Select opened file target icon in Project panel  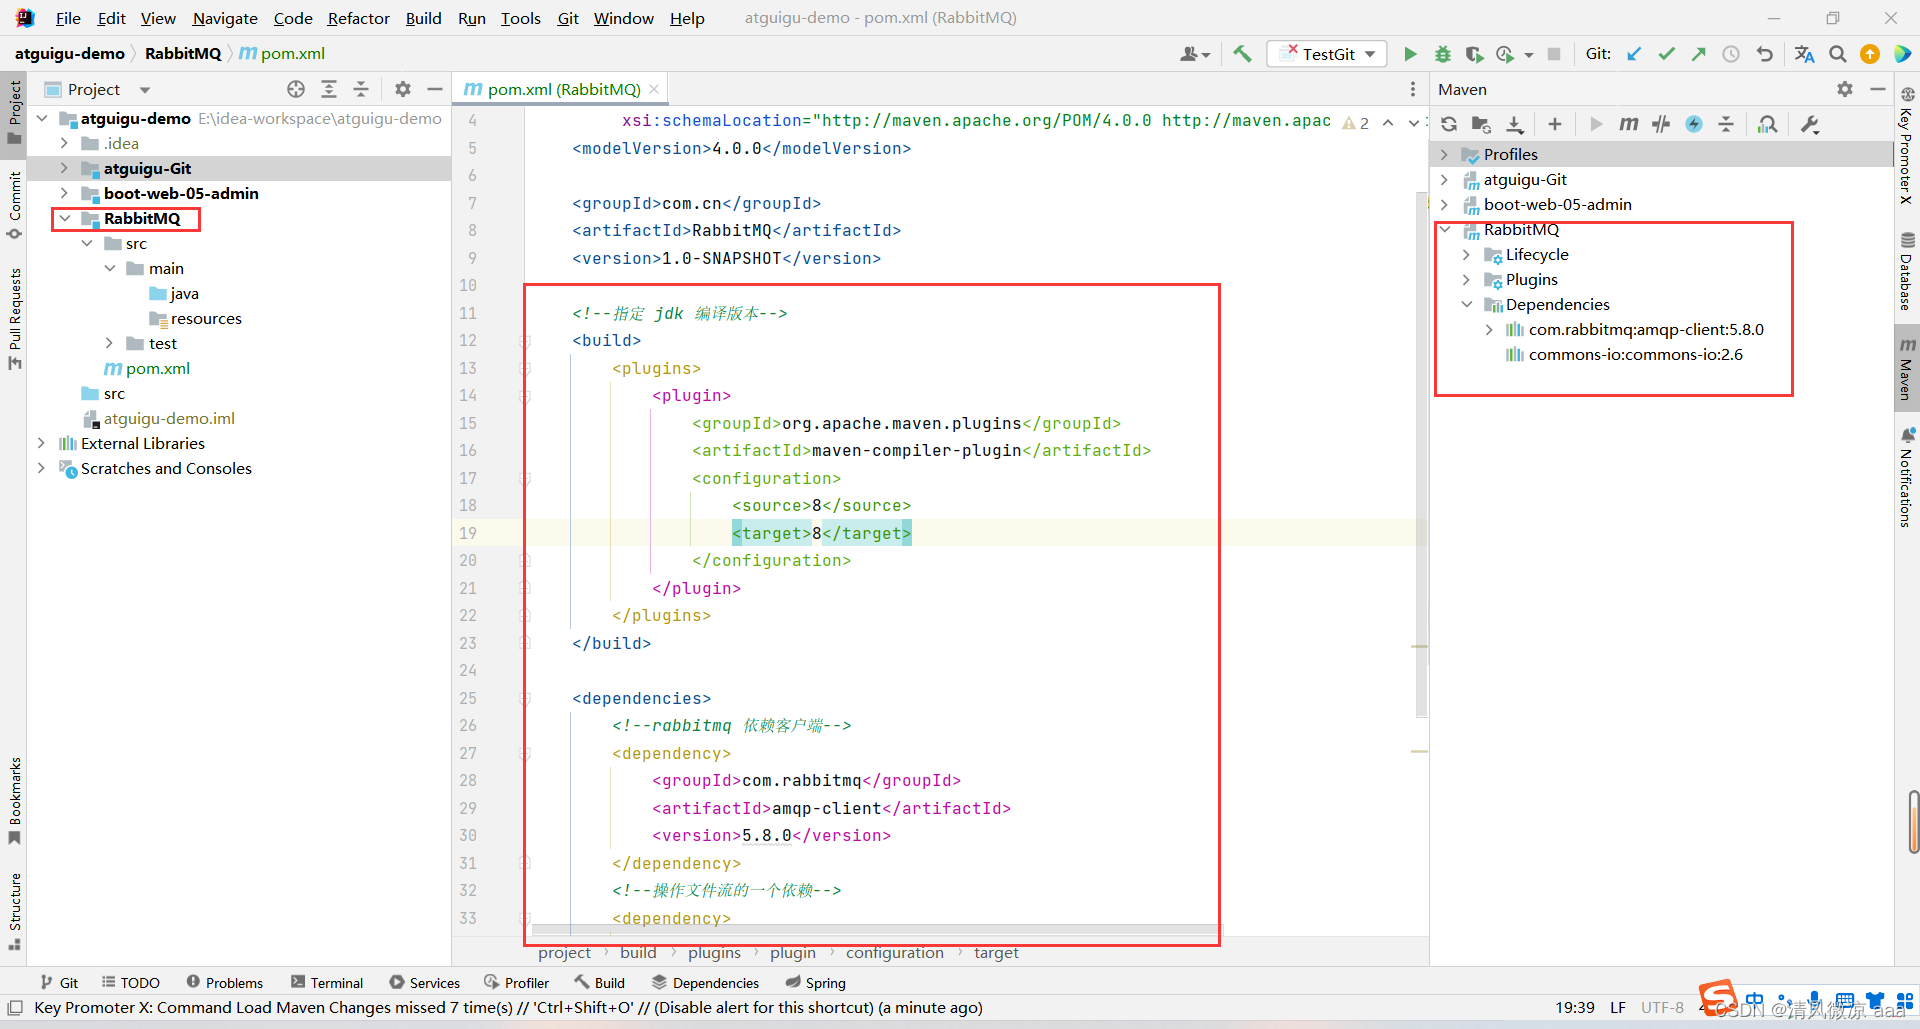(x=296, y=89)
